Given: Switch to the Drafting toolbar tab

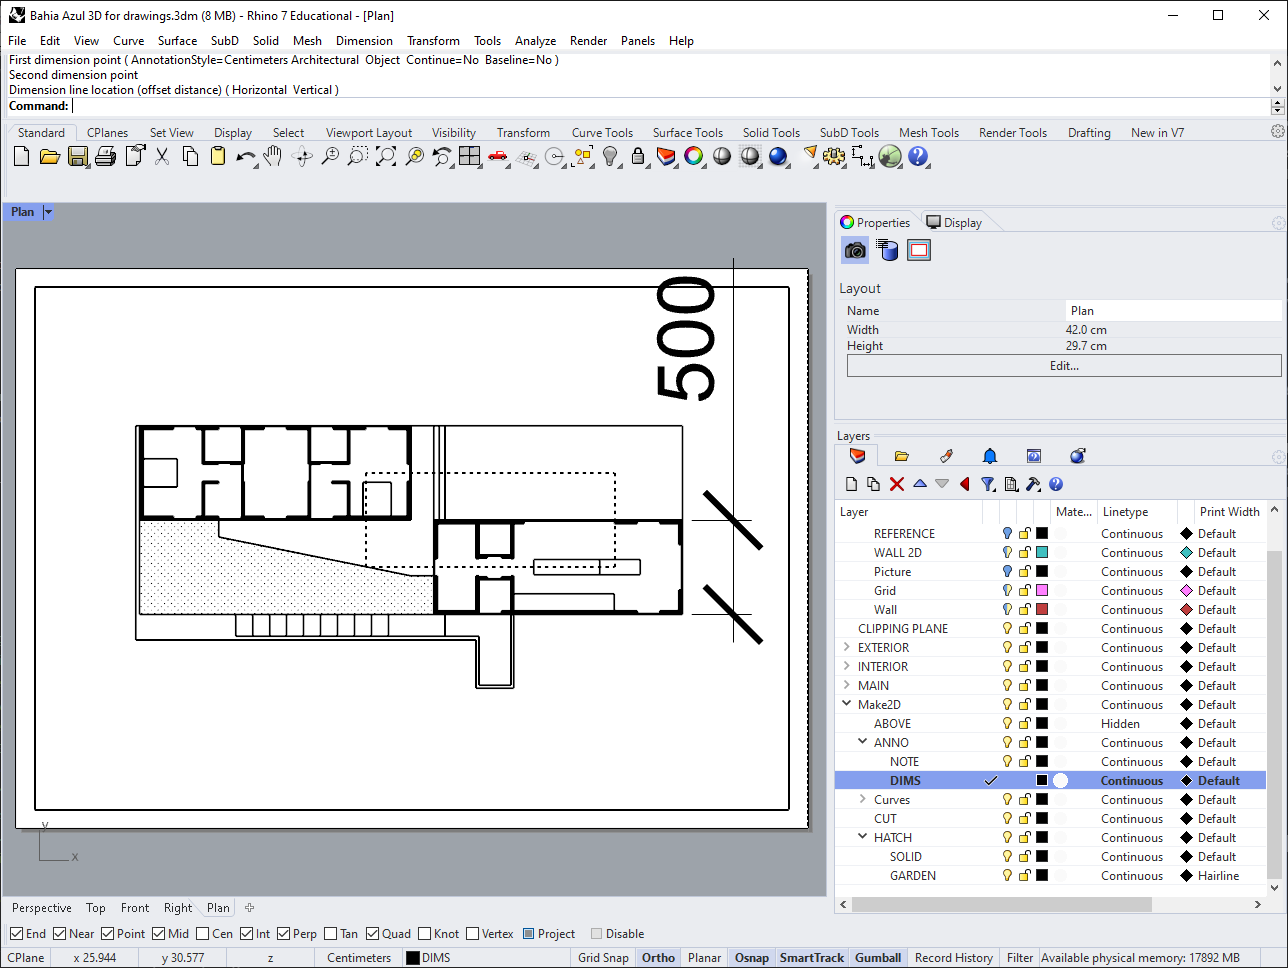Looking at the screenshot, I should (x=1089, y=133).
